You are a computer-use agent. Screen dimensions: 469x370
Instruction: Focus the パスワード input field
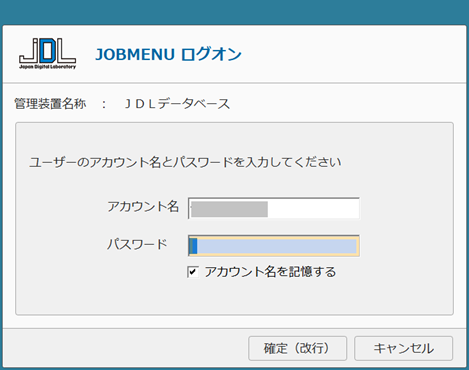[274, 246]
